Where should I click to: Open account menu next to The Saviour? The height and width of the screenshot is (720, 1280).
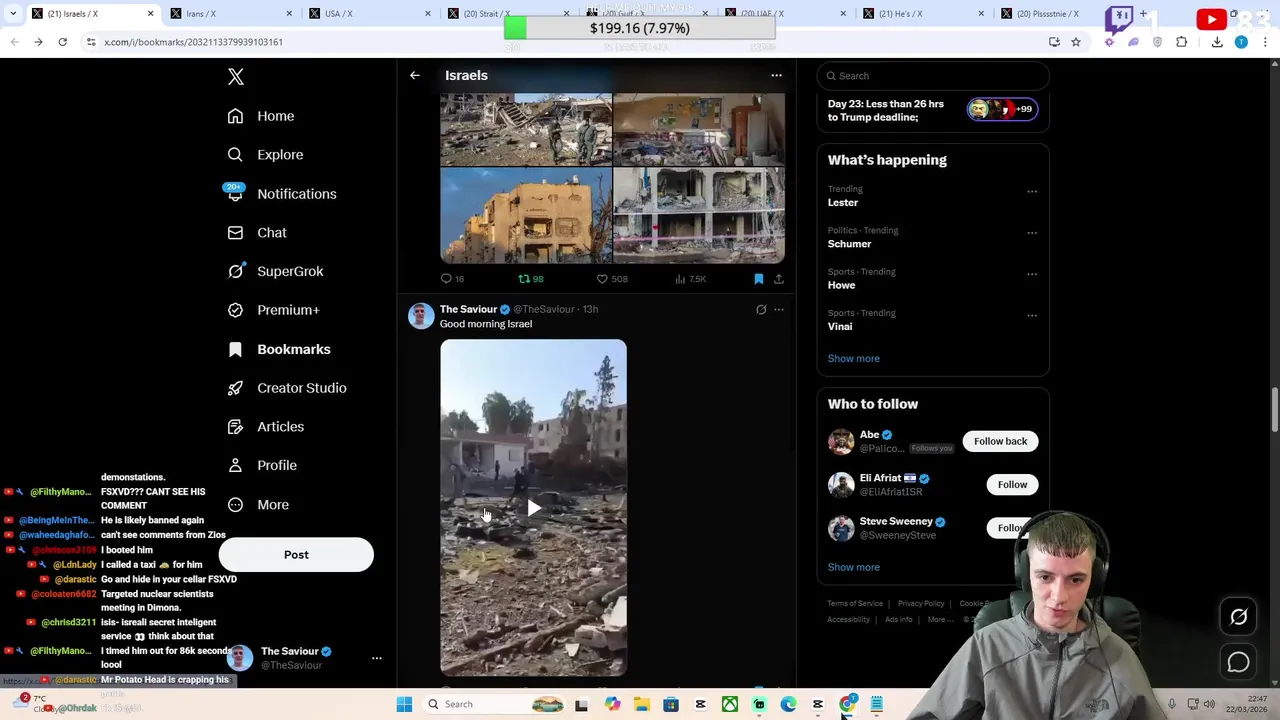[377, 658]
